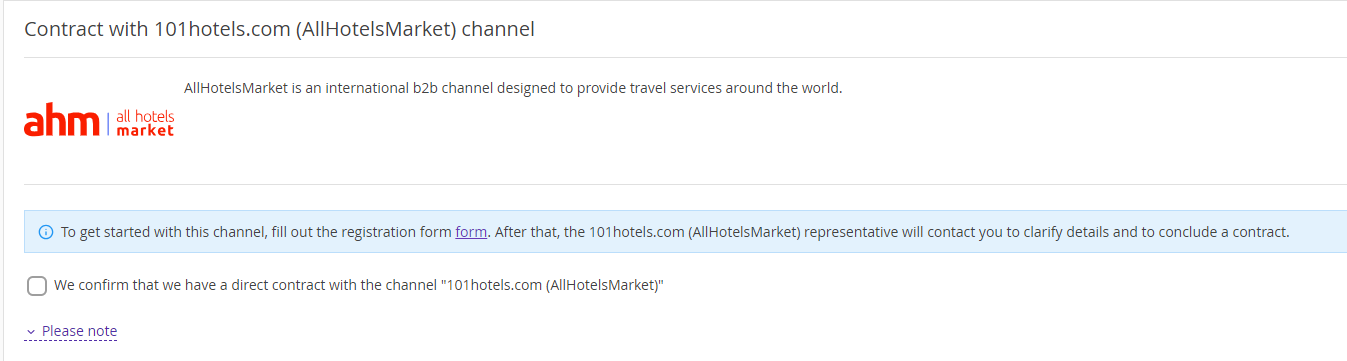Click the chevron icon beside Please note
The image size is (1347, 361).
(31, 332)
